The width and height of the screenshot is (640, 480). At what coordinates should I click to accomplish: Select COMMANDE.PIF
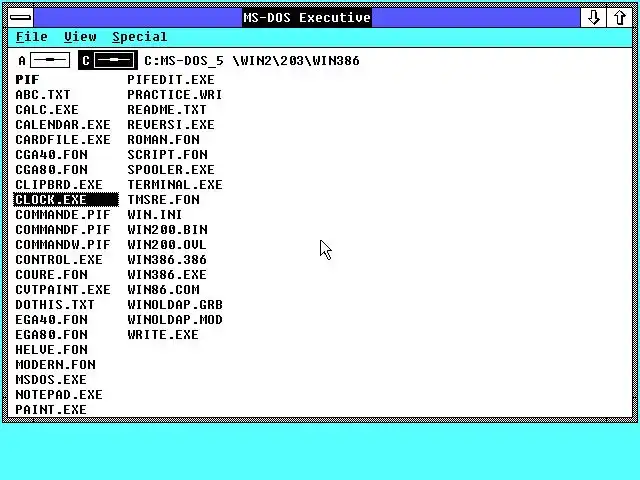(63, 215)
